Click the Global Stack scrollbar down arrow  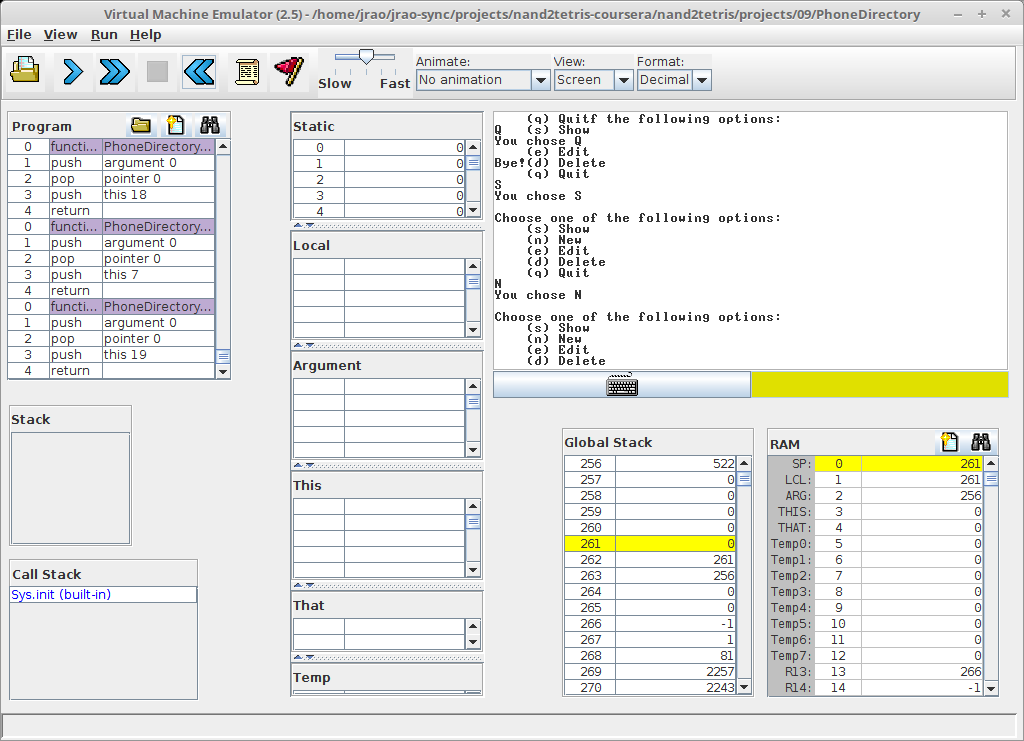(744, 688)
